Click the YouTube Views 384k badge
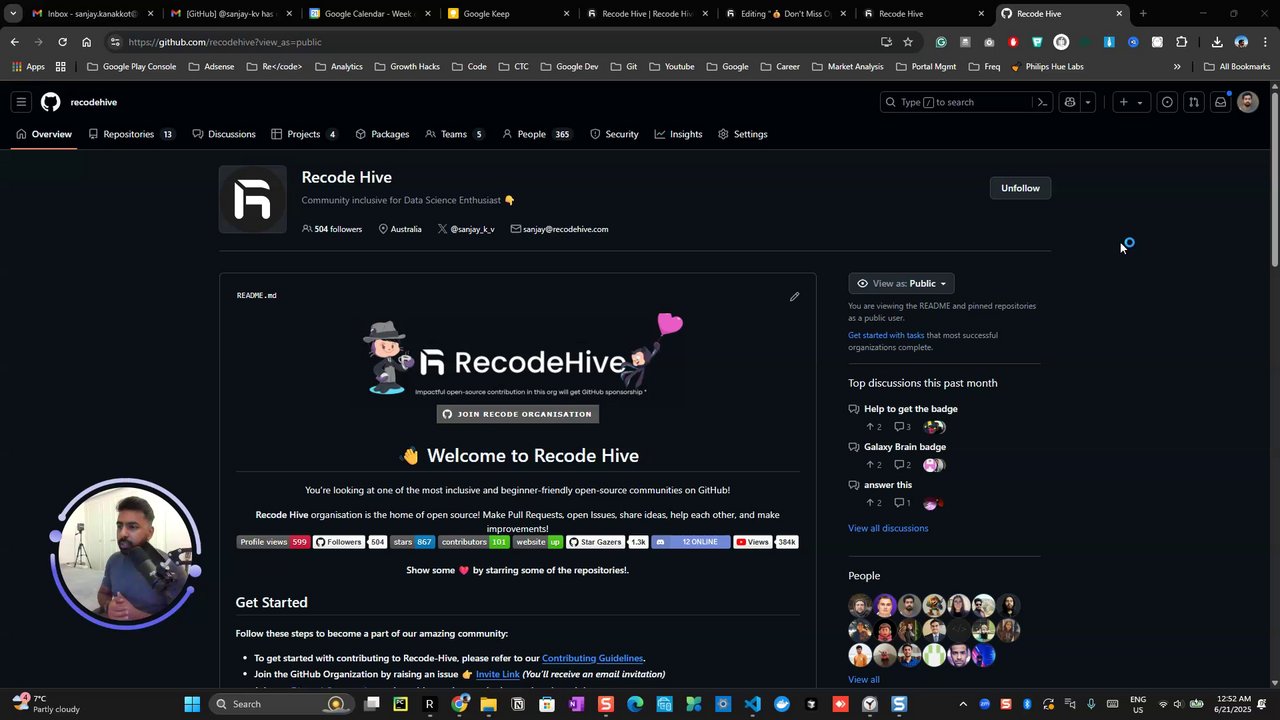 point(766,542)
